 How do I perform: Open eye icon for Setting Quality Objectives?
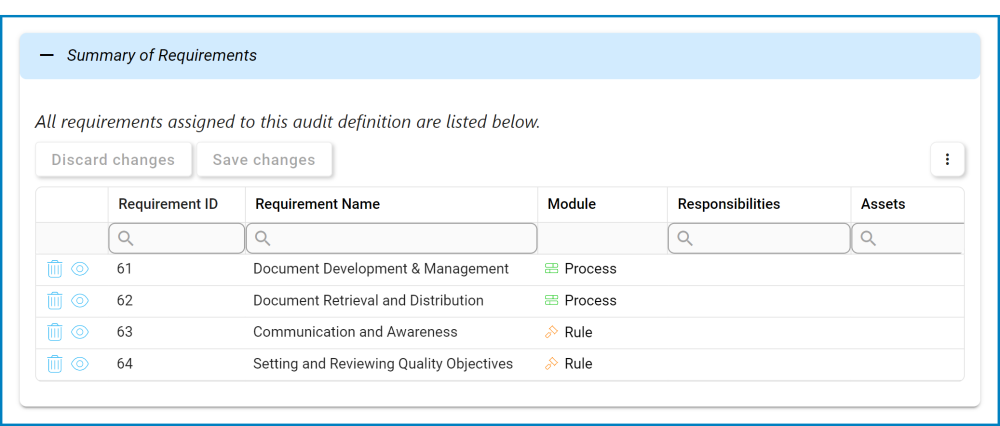pyautogui.click(x=80, y=364)
